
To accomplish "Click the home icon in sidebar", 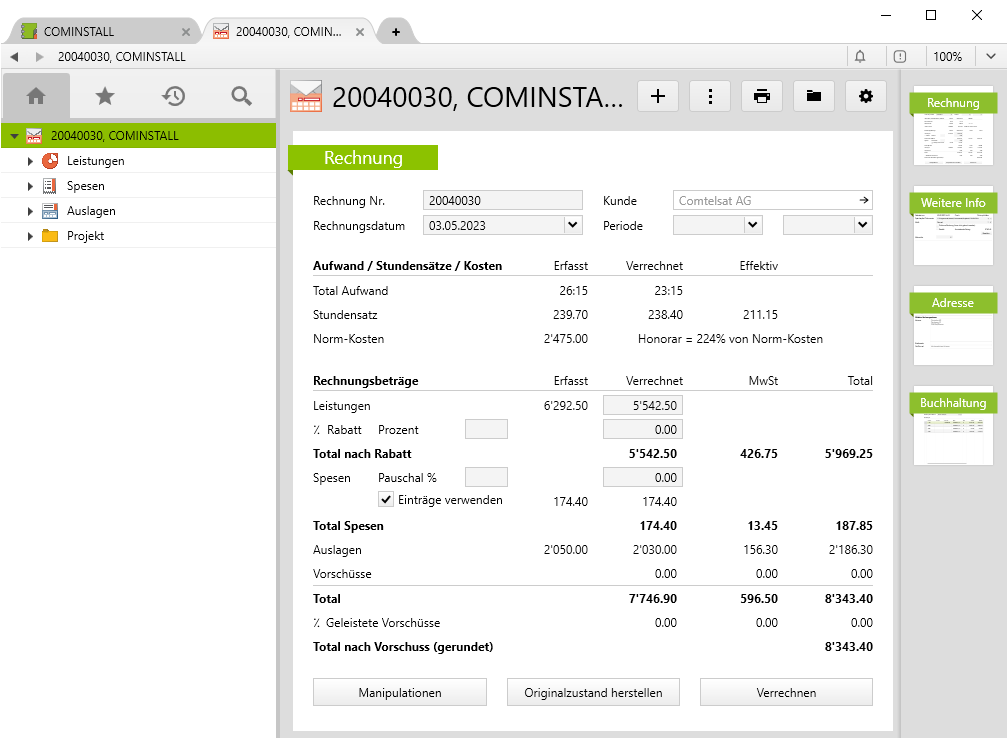I will click(x=36, y=96).
